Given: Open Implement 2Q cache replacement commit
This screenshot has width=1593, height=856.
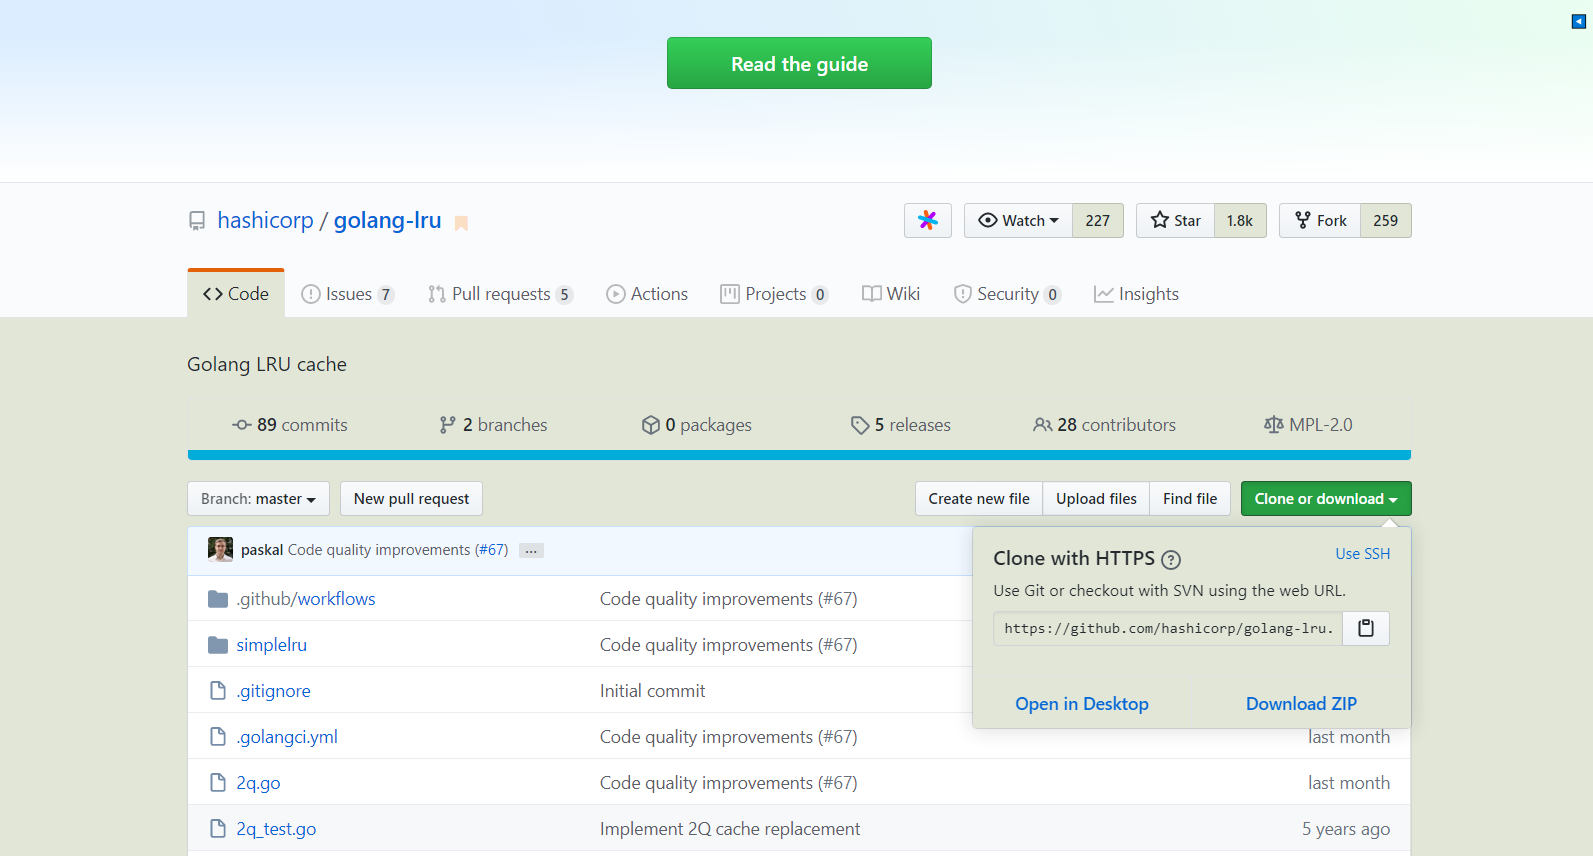Looking at the screenshot, I should tap(730, 829).
